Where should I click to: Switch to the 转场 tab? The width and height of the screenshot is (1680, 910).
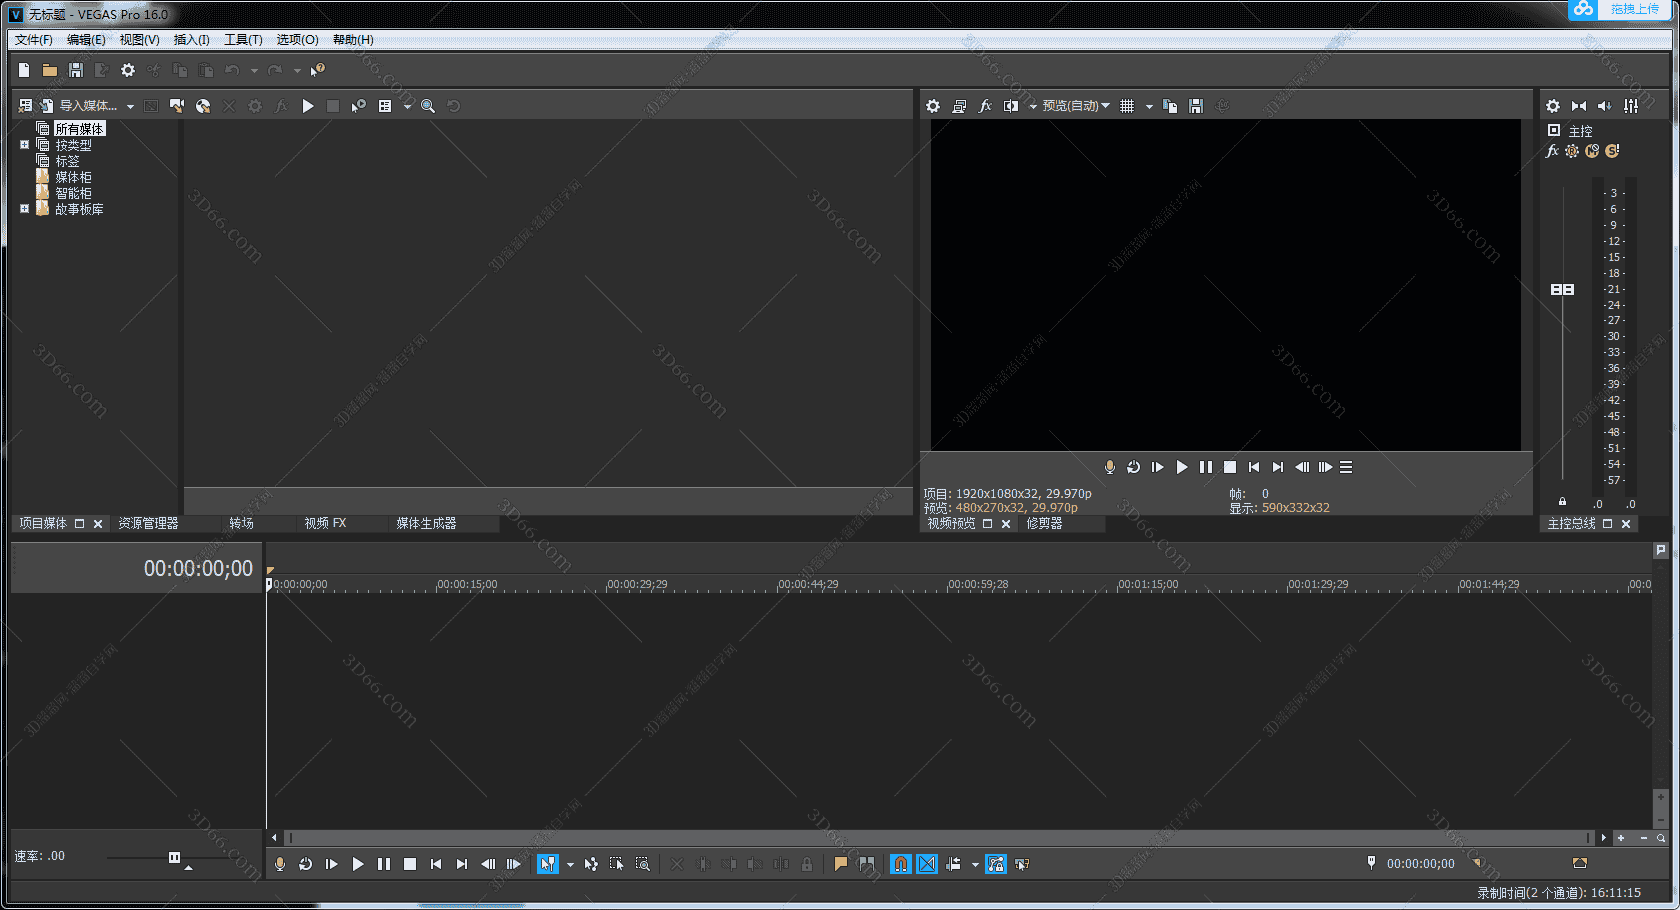(241, 523)
